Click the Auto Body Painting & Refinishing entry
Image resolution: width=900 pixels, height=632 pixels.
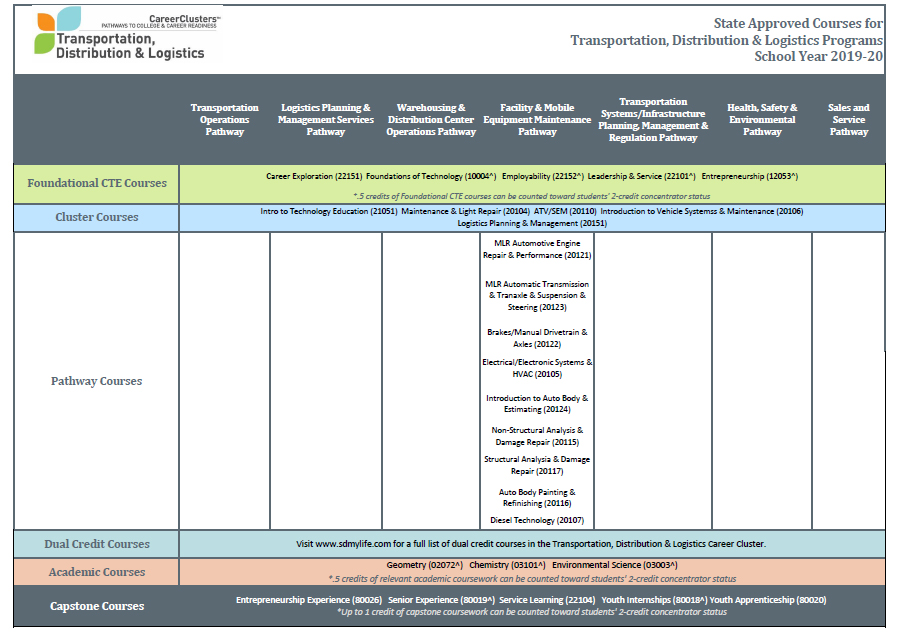[535, 497]
